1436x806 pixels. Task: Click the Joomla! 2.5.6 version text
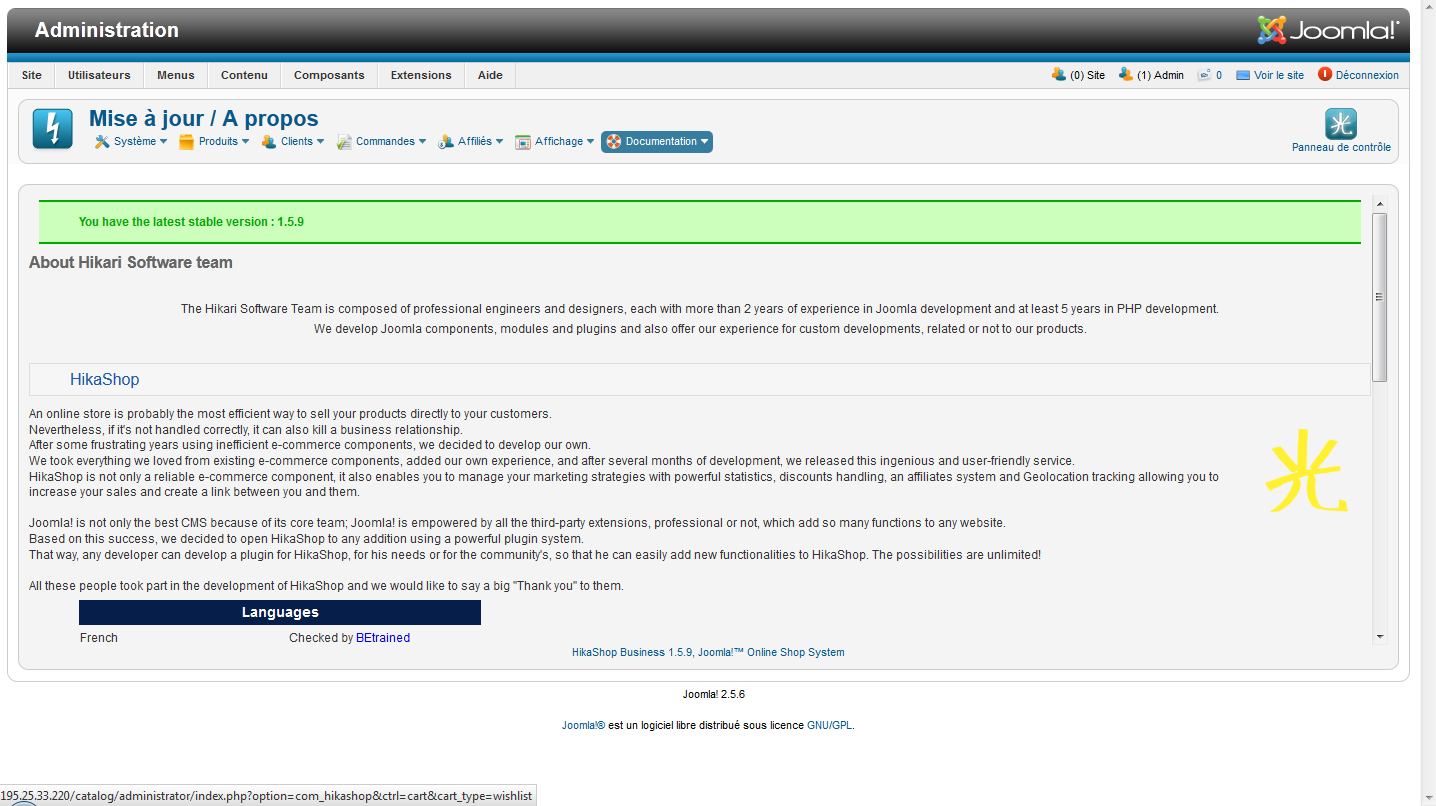pos(714,694)
